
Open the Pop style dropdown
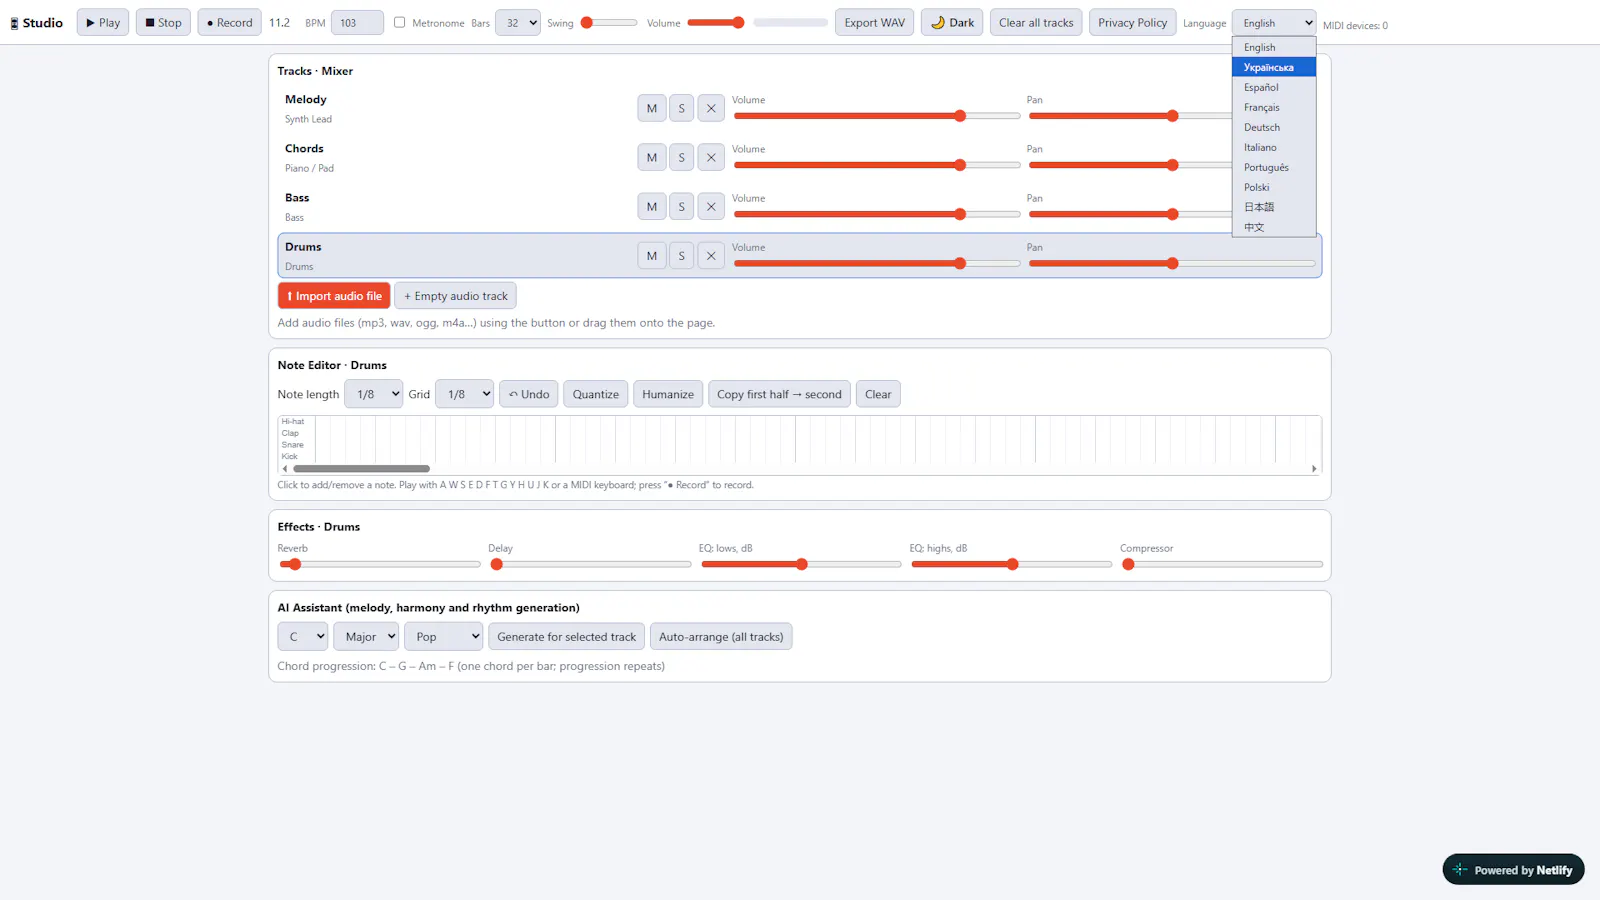click(444, 637)
